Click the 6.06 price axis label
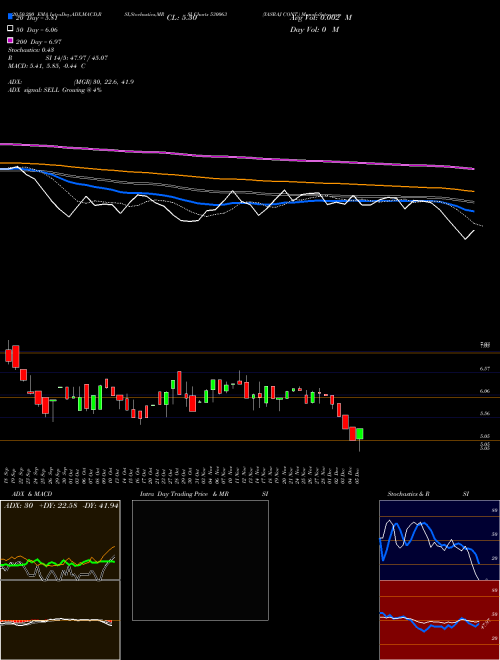Viewport: 500px width, 660px height. [485, 391]
